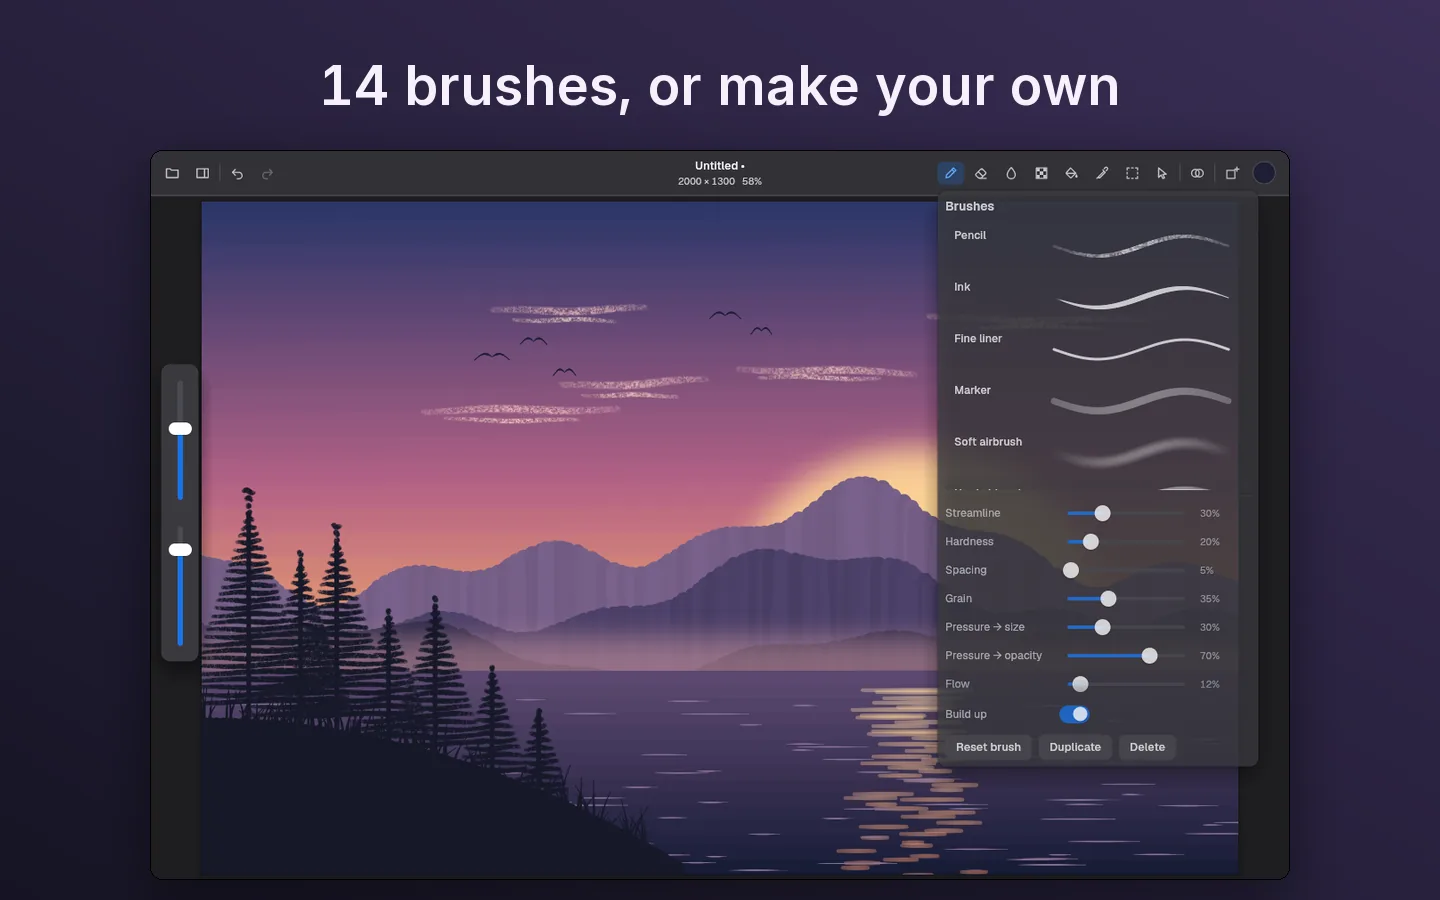The width and height of the screenshot is (1440, 900).
Task: Select the eraser tool
Action: pyautogui.click(x=981, y=173)
